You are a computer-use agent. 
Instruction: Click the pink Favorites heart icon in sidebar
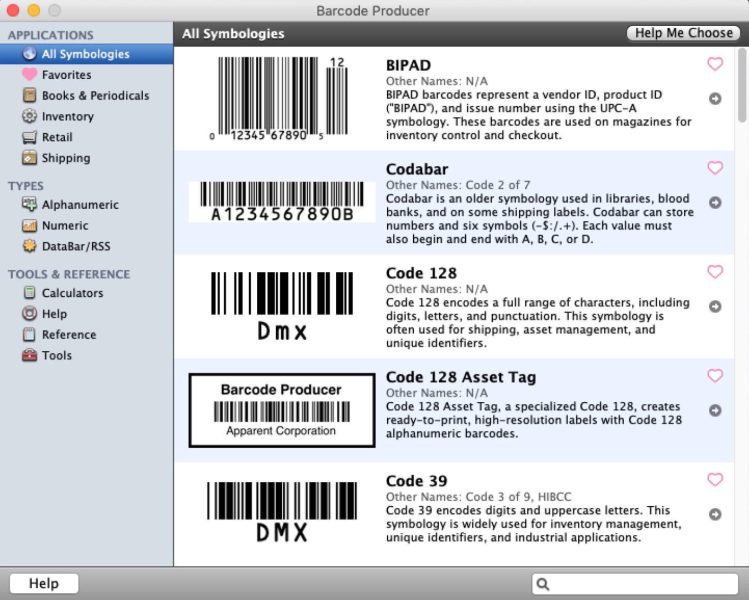click(x=29, y=75)
